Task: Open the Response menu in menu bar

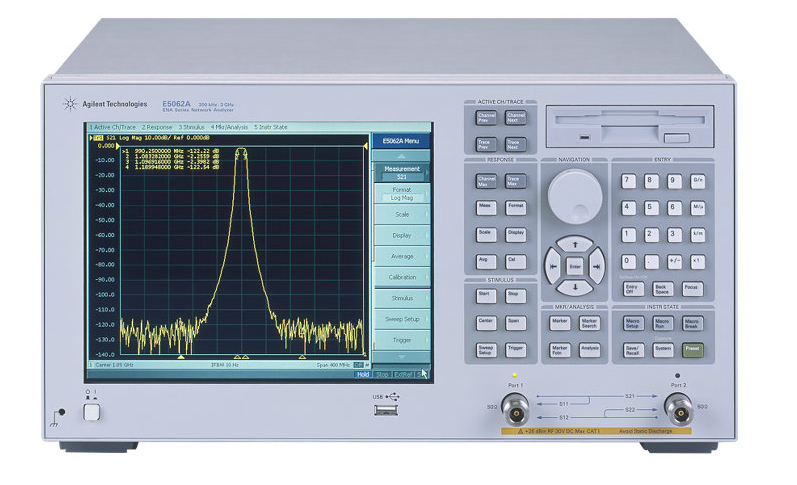Action: [x=157, y=127]
